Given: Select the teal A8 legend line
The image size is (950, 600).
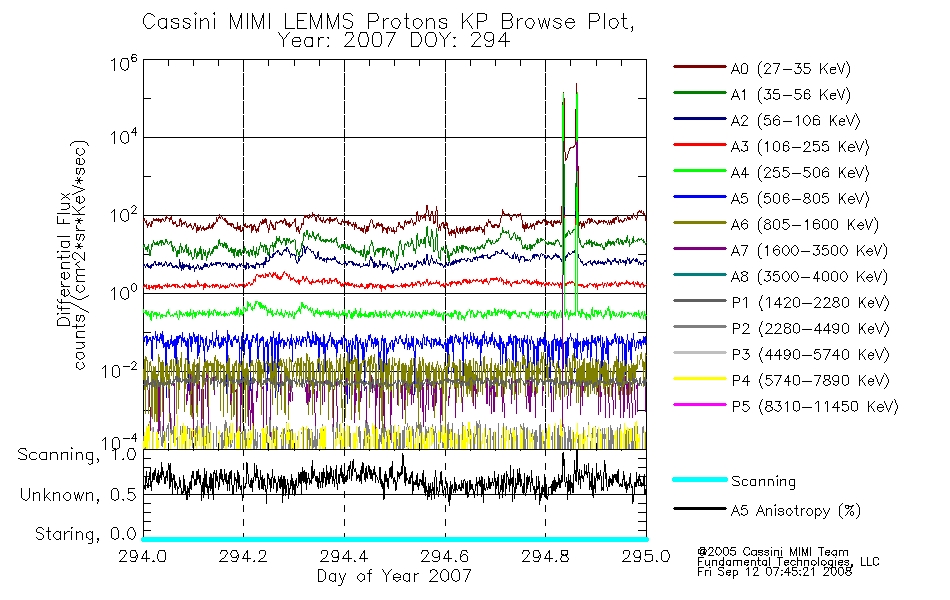Looking at the screenshot, I should pyautogui.click(x=700, y=275).
